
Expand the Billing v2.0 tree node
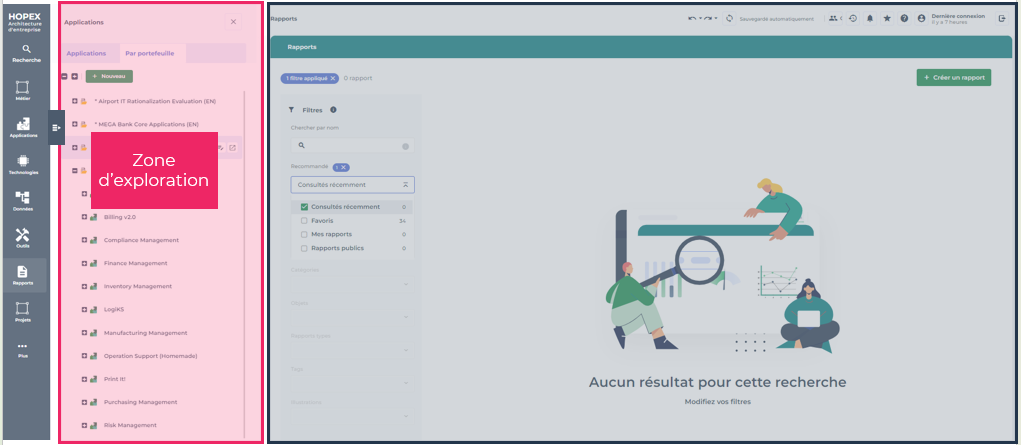[85, 217]
